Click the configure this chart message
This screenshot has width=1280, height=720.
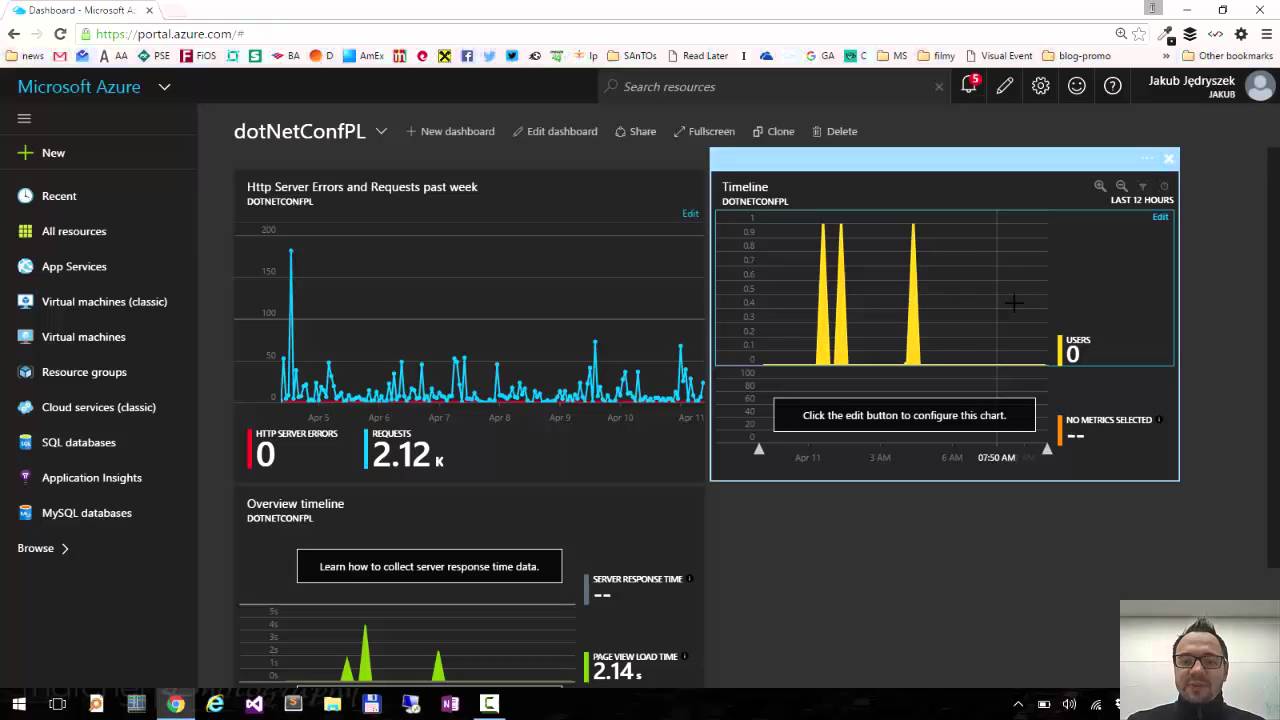tap(904, 415)
